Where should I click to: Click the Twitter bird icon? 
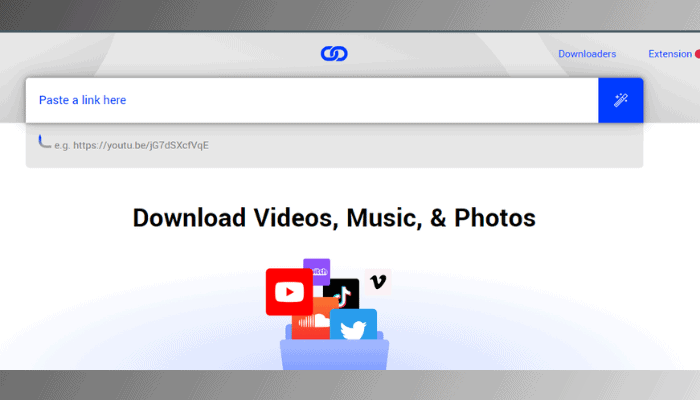(353, 325)
